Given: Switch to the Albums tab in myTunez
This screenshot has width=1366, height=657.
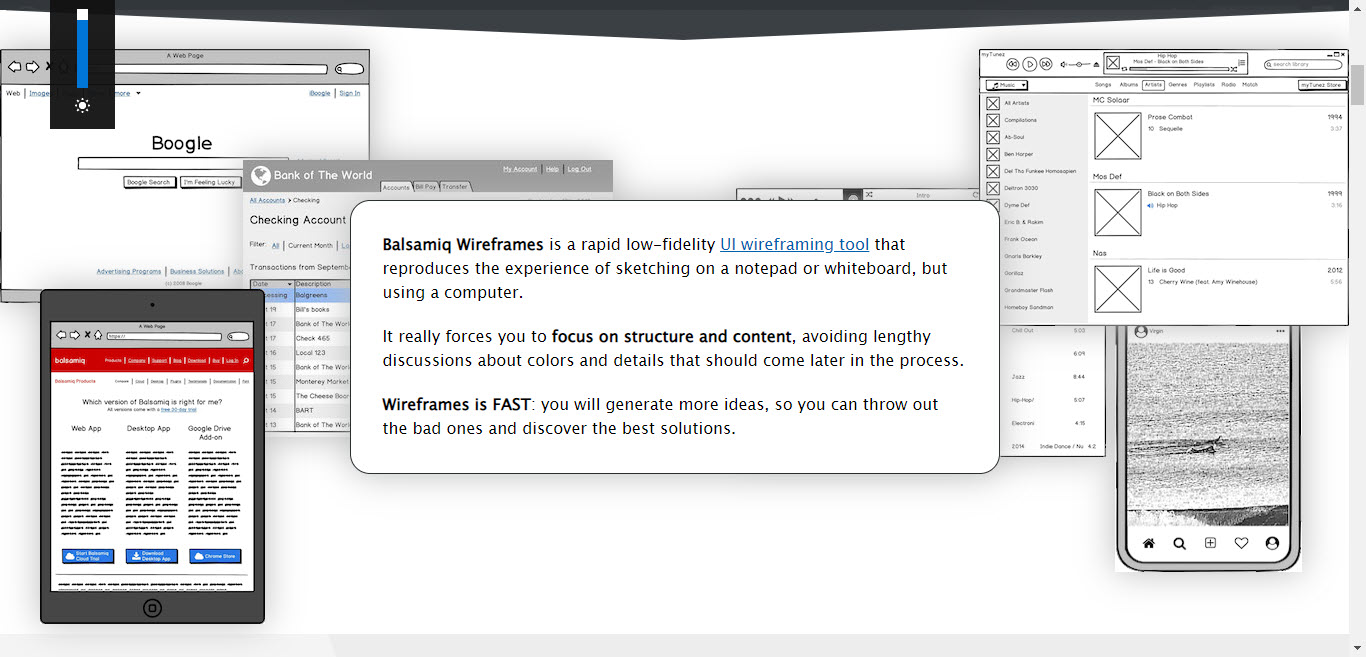Looking at the screenshot, I should 1129,84.
